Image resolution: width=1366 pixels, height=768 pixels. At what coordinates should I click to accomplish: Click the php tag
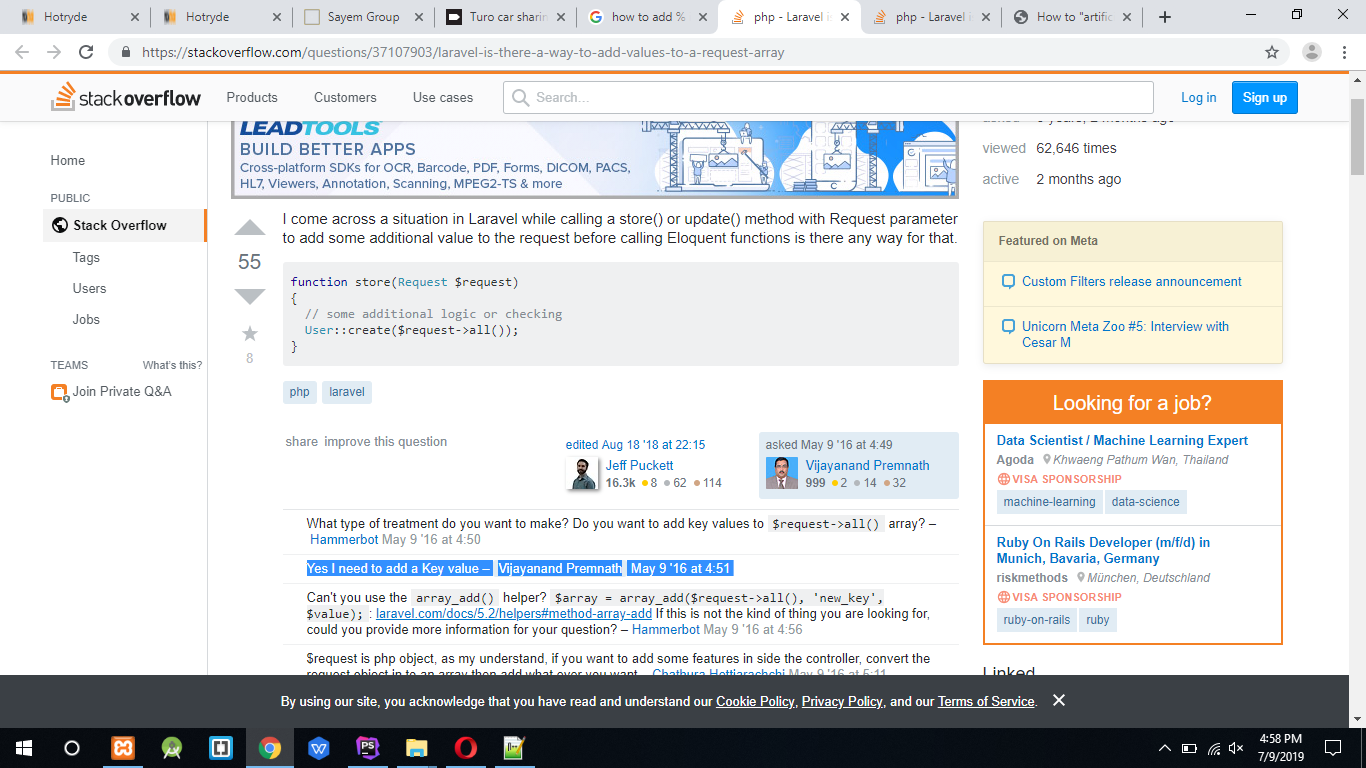pos(300,392)
